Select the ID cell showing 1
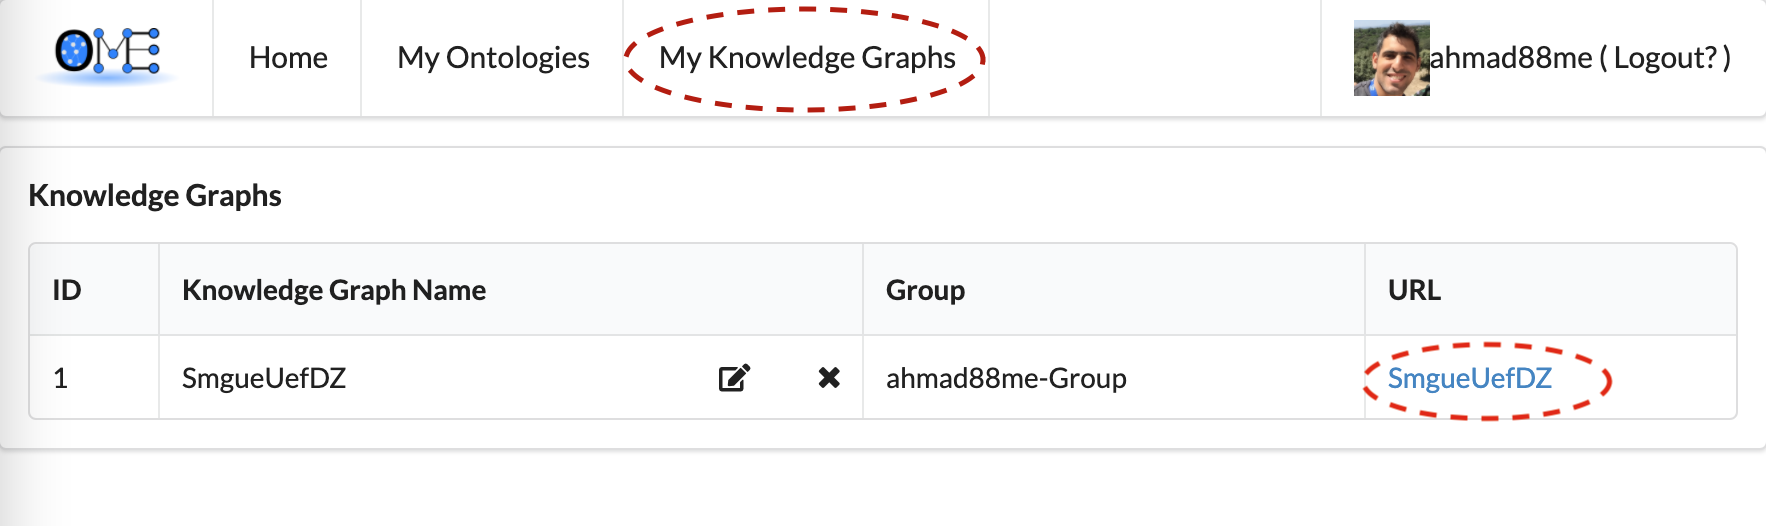Image resolution: width=1766 pixels, height=526 pixels. (61, 378)
